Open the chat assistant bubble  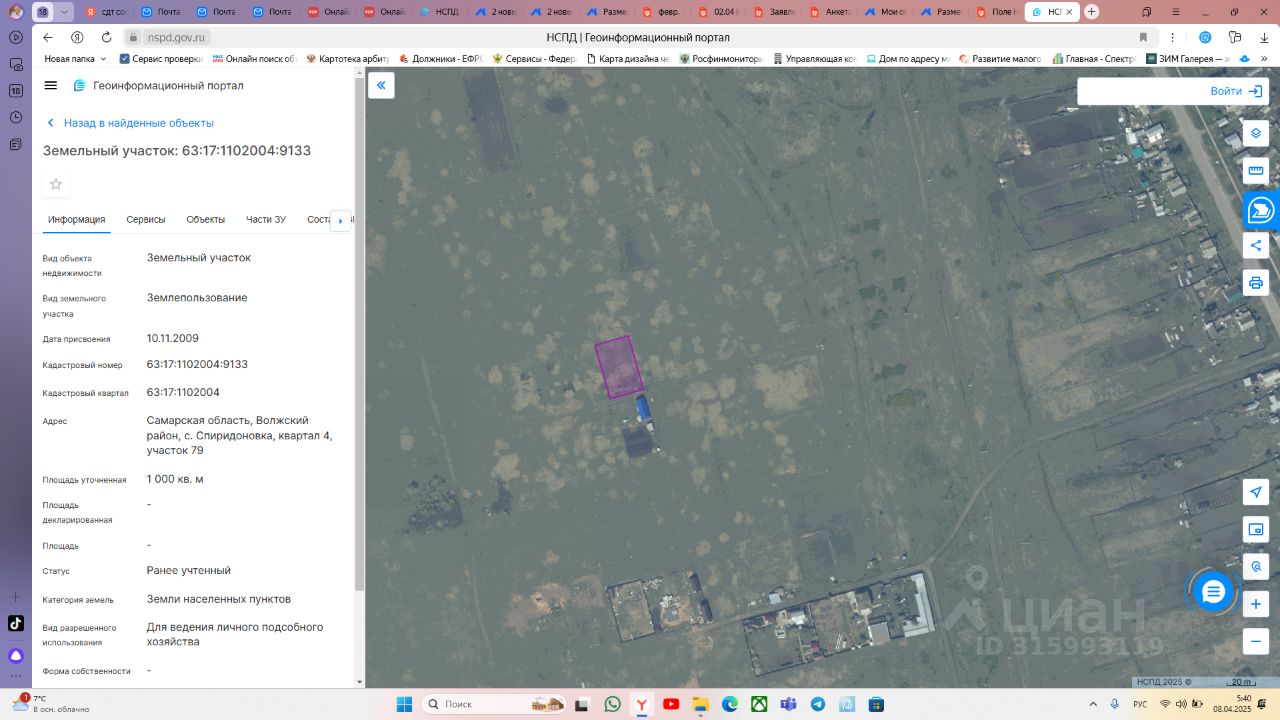[1213, 592]
